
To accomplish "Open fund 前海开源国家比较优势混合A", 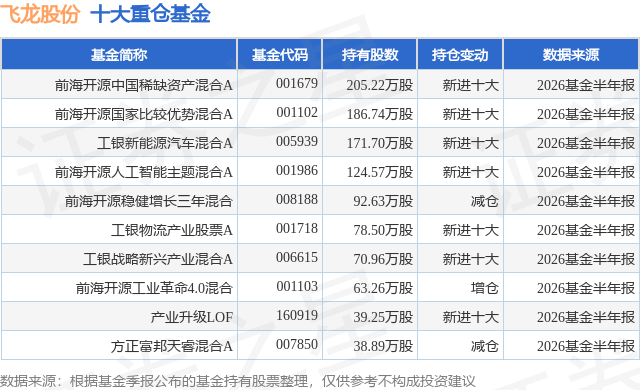I will pyautogui.click(x=144, y=114).
